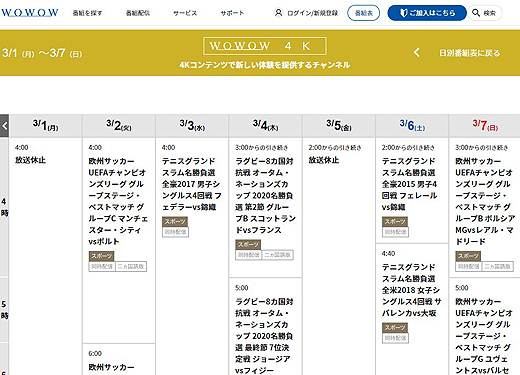Select the 3/2(火) date header

tap(119, 126)
